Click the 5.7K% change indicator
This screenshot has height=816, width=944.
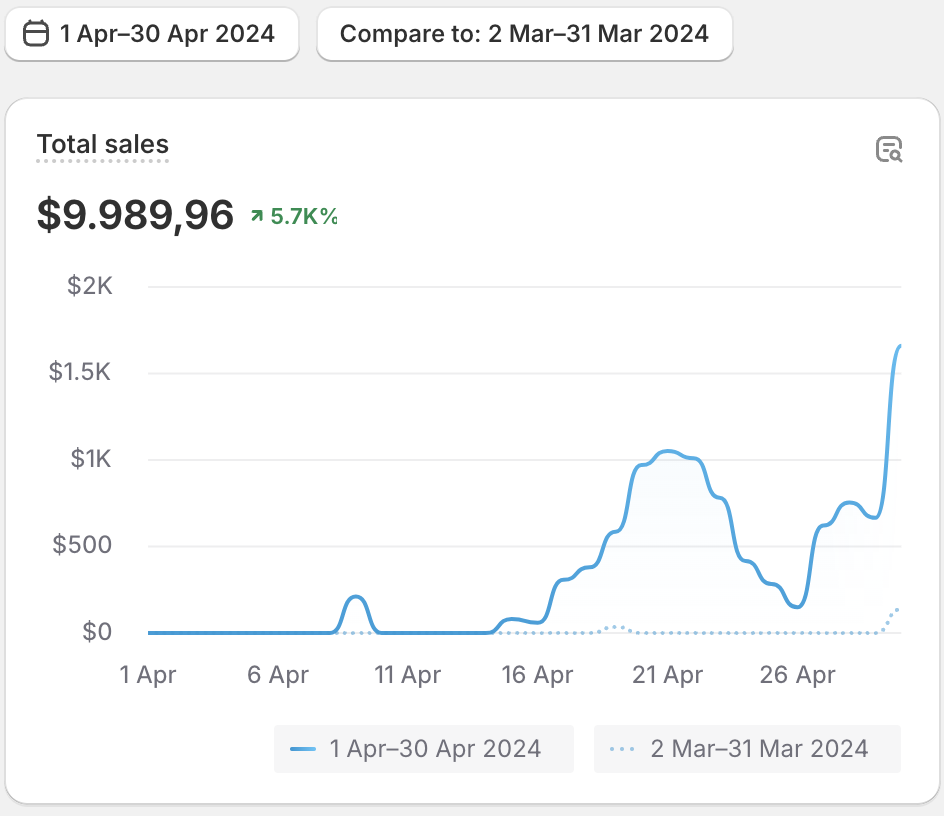click(x=304, y=215)
